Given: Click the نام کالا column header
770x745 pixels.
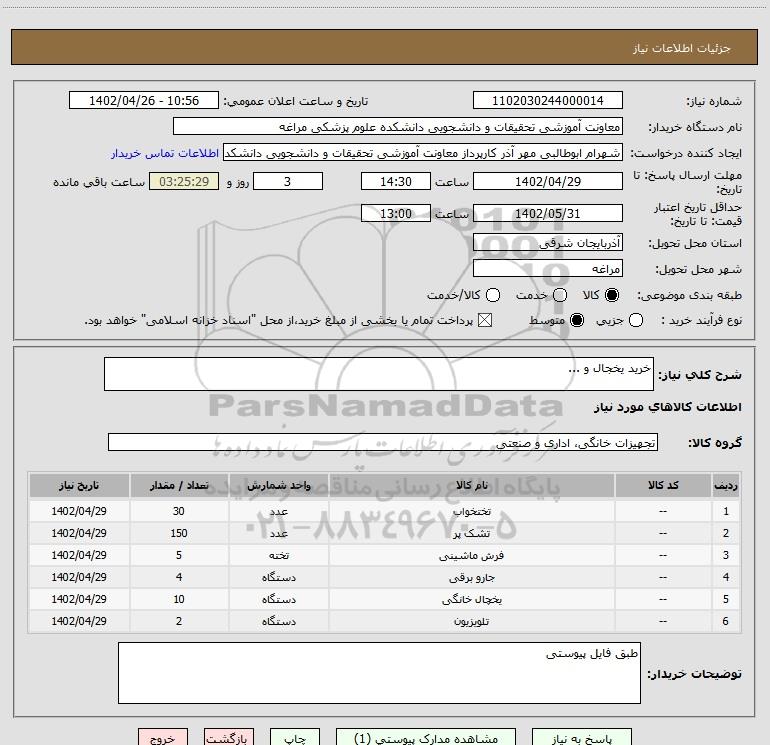Looking at the screenshot, I should 471,485.
